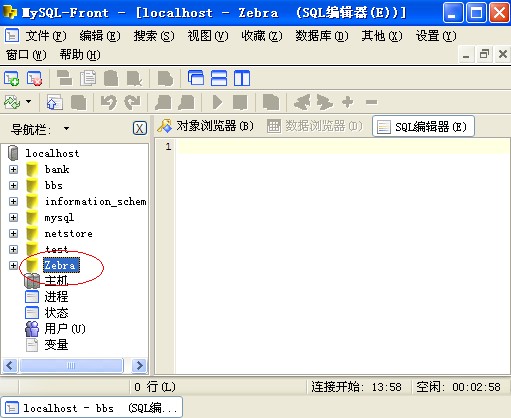Open the 收藏(Z) menu

click(262, 36)
